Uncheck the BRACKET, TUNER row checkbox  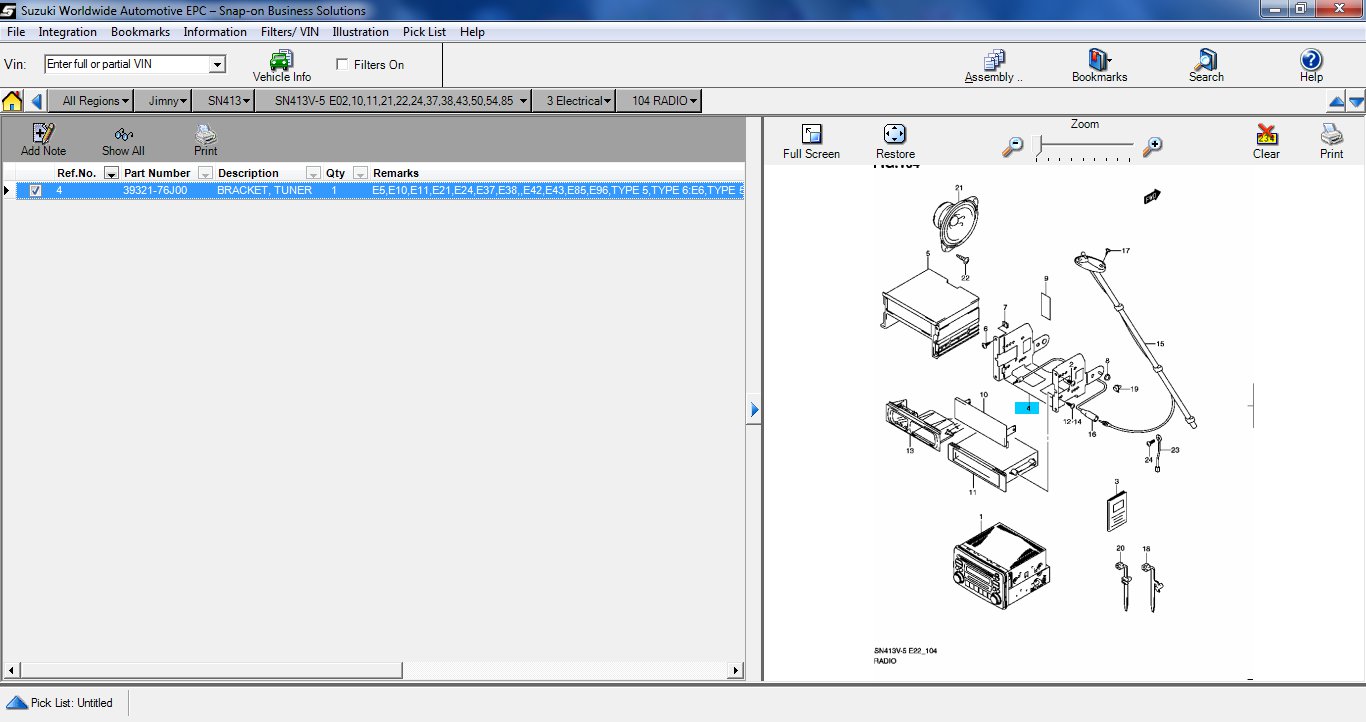pos(36,190)
